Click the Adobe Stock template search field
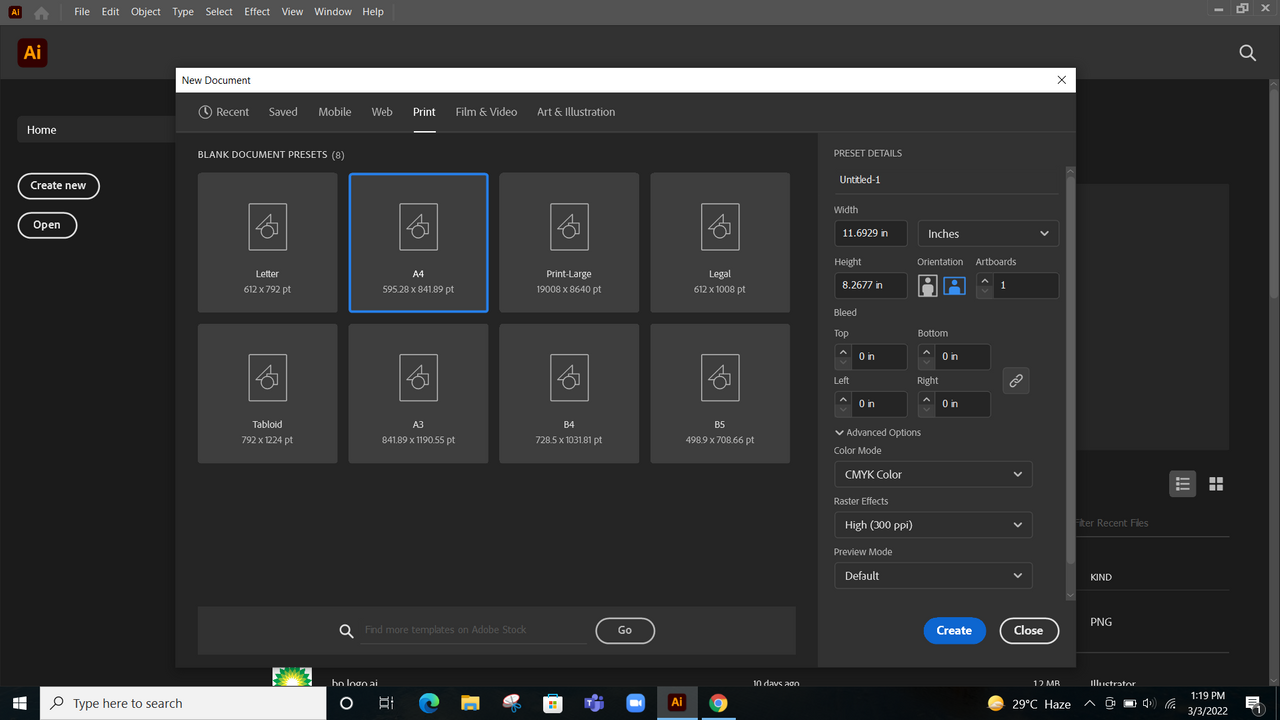 click(474, 630)
